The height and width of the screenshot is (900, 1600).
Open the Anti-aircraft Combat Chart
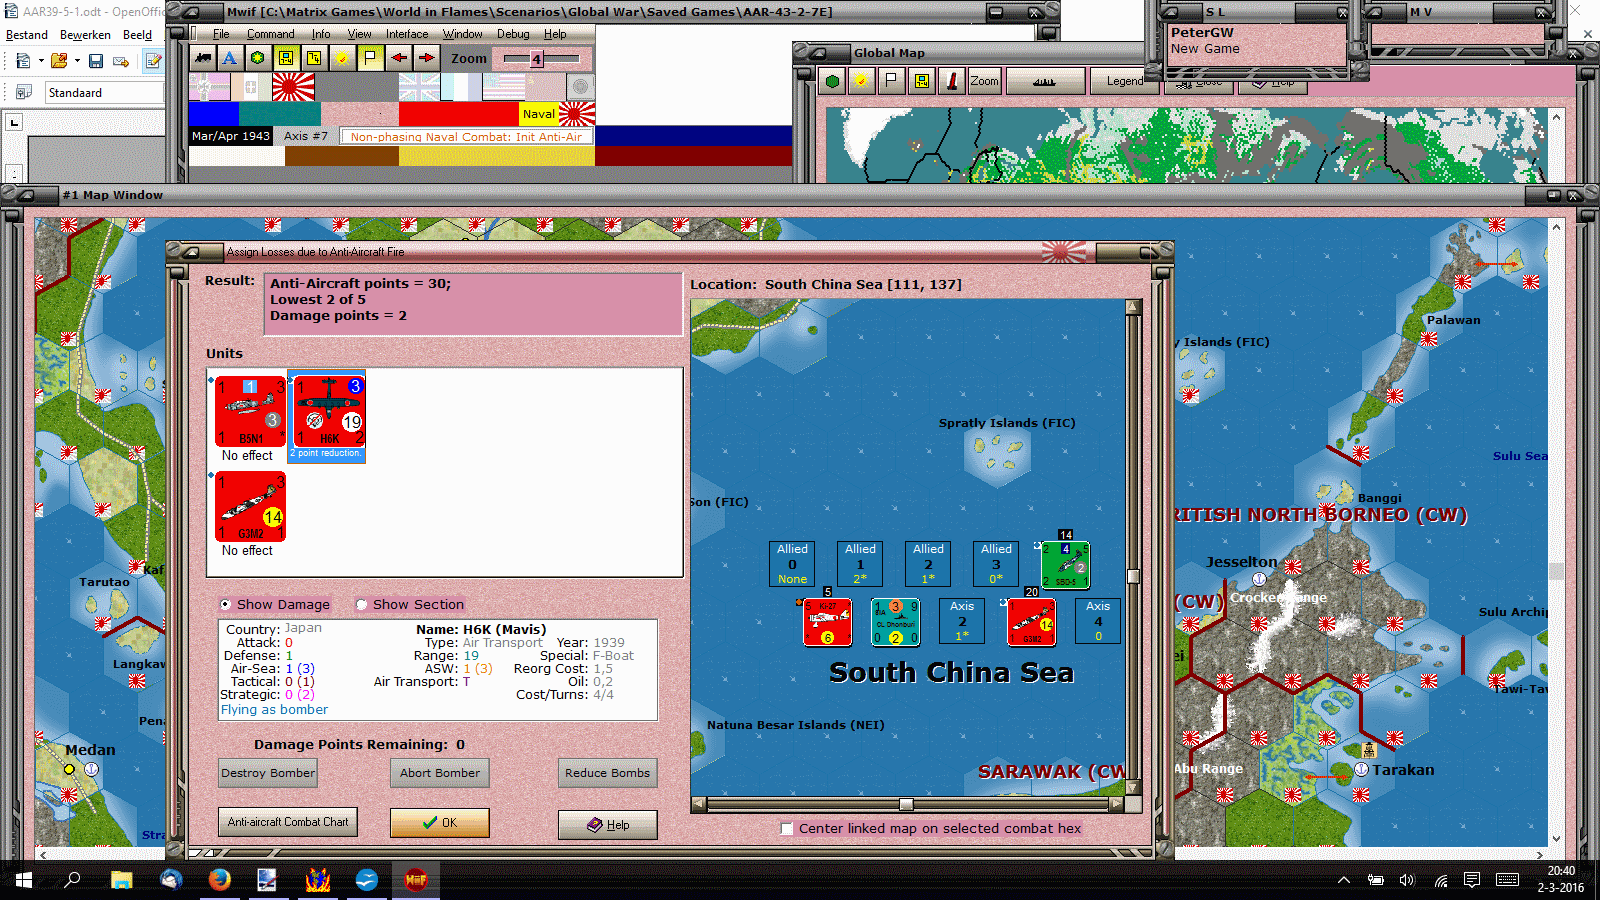(x=288, y=822)
